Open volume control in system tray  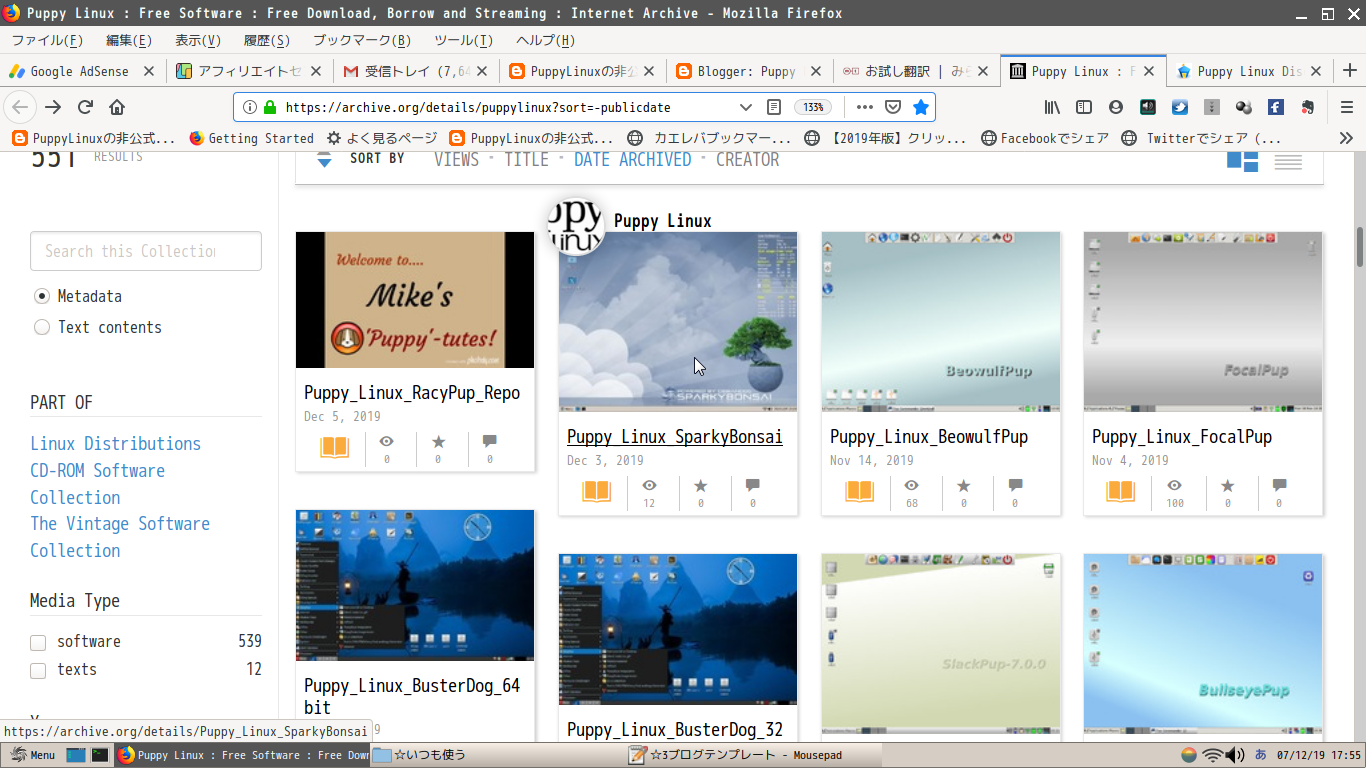click(x=1235, y=755)
